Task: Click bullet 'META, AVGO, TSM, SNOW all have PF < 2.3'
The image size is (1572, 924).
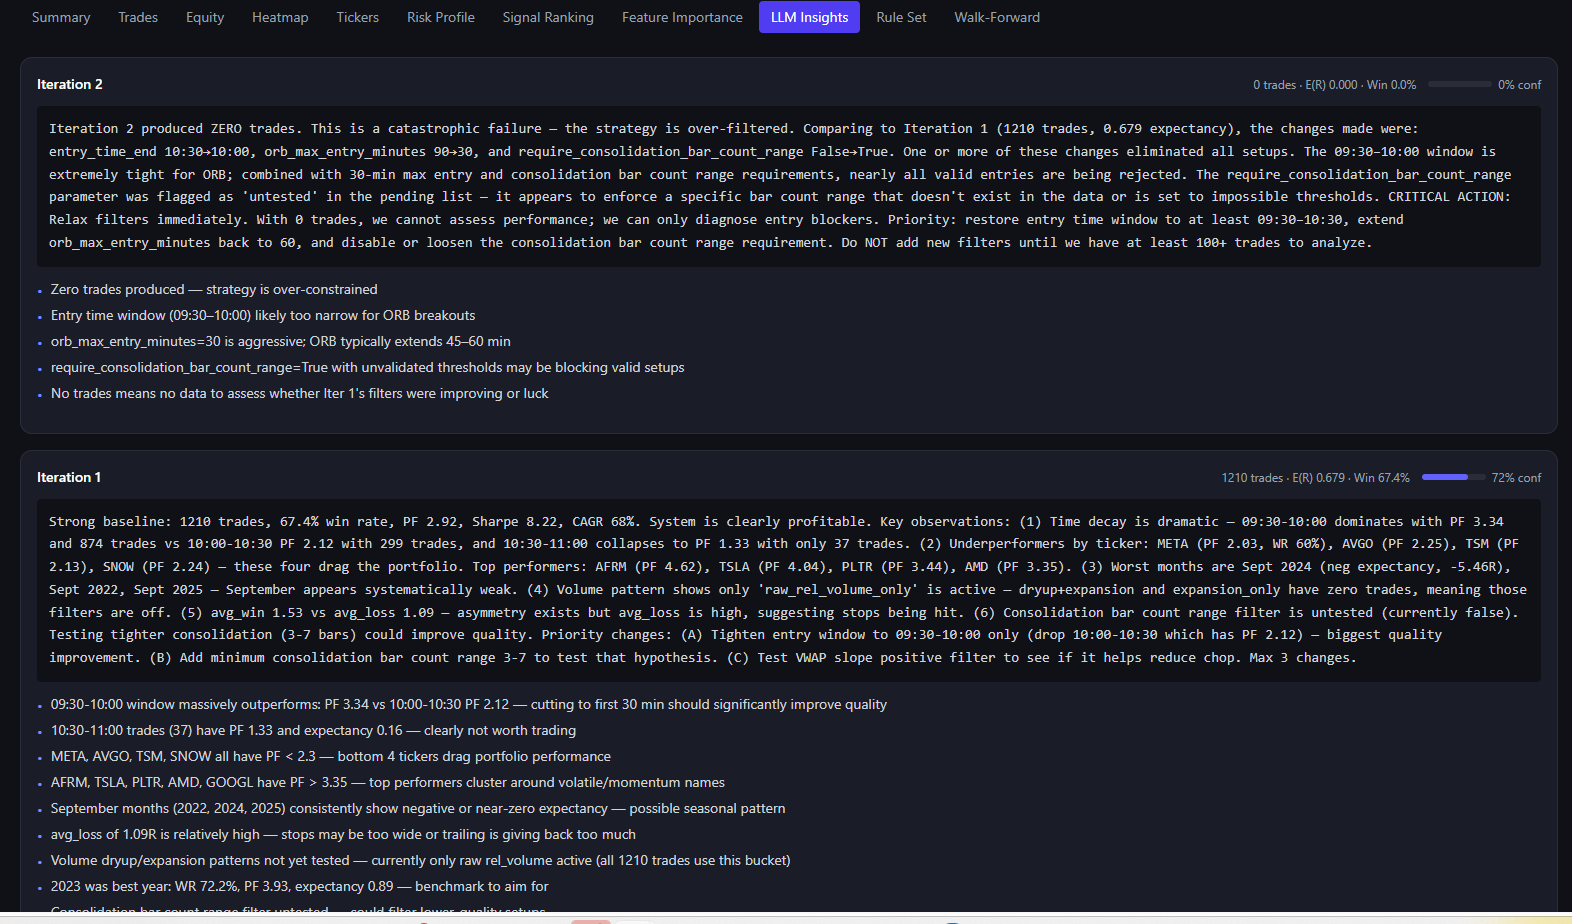Action: tap(331, 756)
